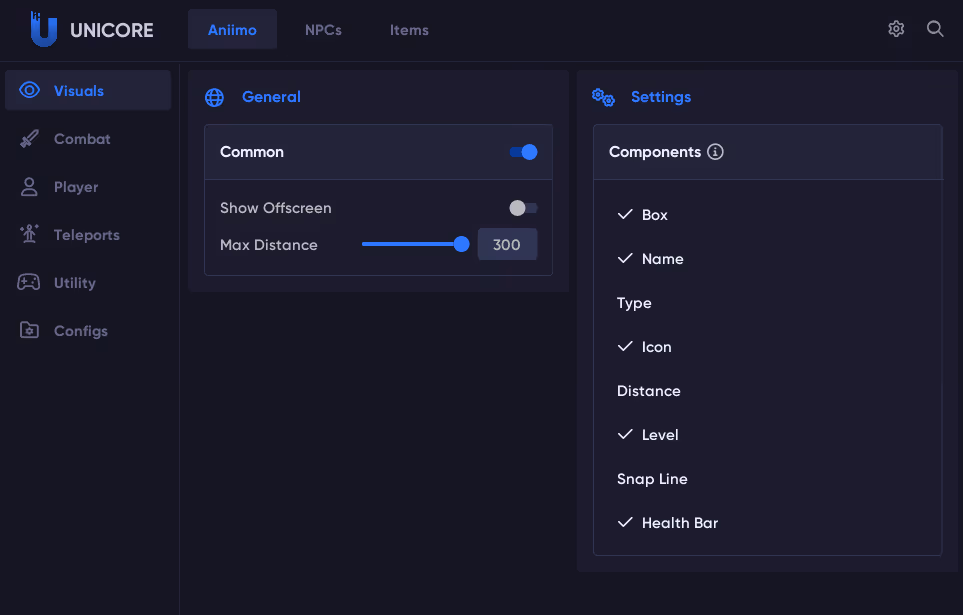
Task: Click the Max Distance slider handle
Action: [x=461, y=244]
